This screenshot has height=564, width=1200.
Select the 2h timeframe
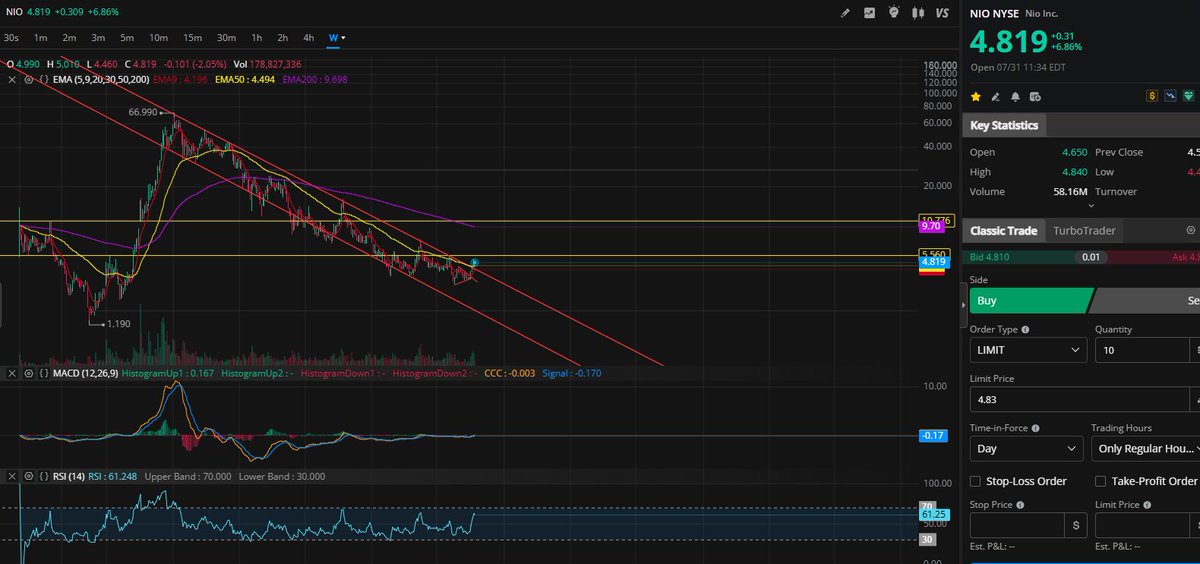click(x=283, y=38)
